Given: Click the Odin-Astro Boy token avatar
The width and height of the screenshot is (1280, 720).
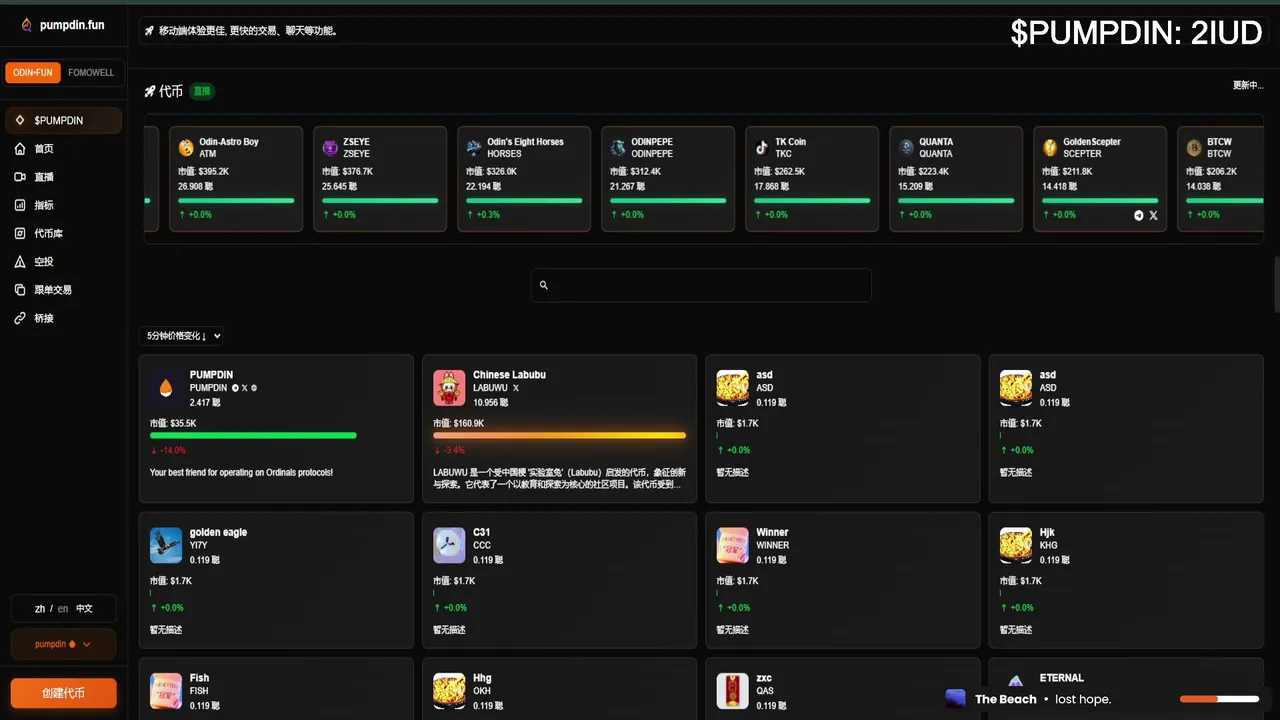Looking at the screenshot, I should click(x=186, y=148).
